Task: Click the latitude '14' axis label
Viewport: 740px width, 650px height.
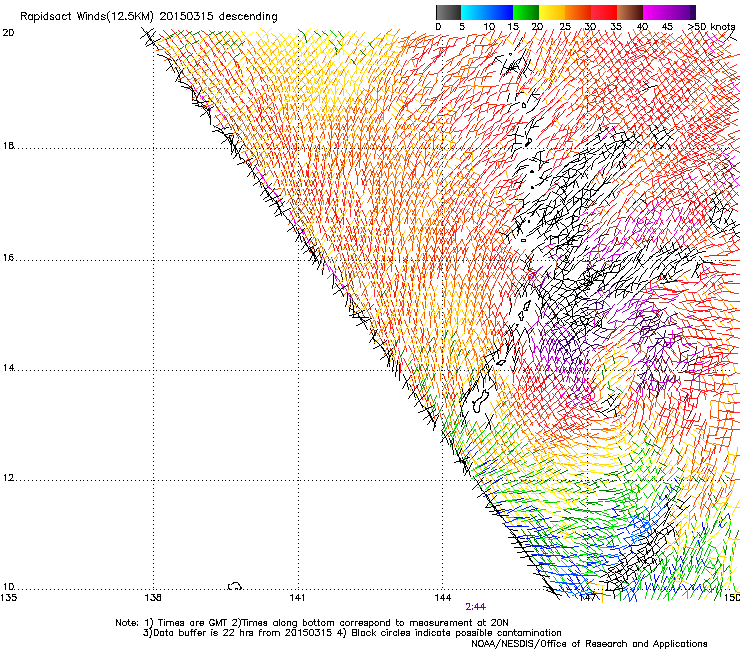Action: 8,368
